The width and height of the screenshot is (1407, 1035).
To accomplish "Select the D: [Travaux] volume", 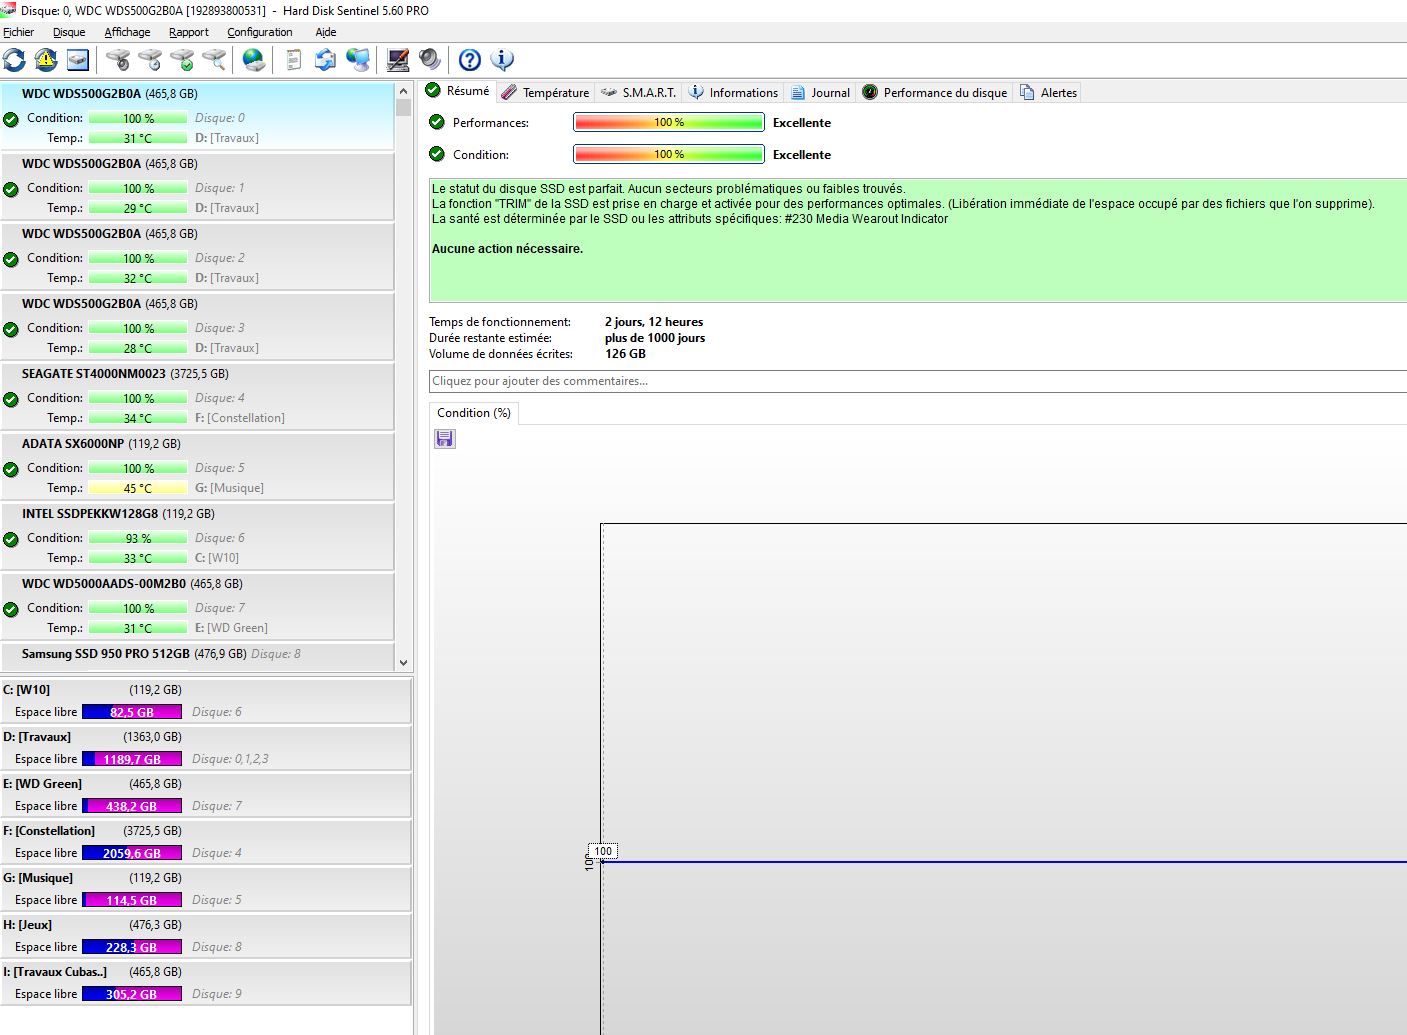I will pyautogui.click(x=205, y=748).
